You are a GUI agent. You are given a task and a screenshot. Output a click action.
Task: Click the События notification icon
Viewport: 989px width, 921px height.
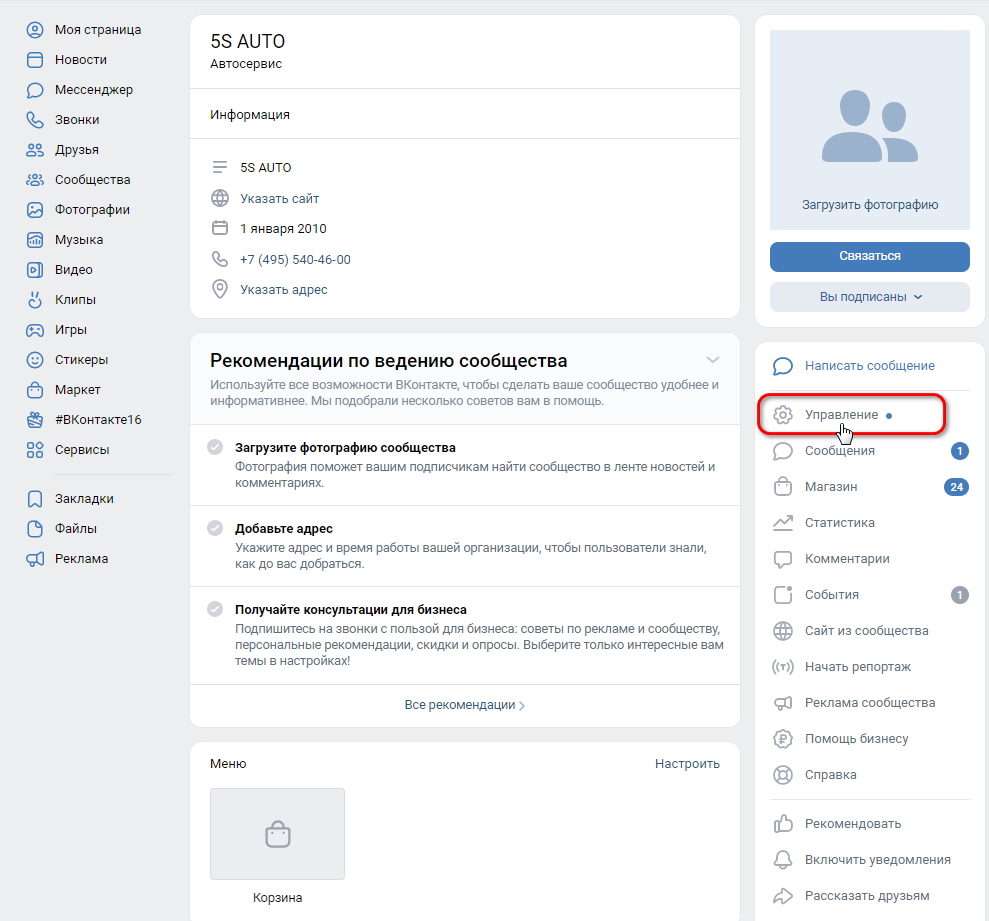[783, 595]
